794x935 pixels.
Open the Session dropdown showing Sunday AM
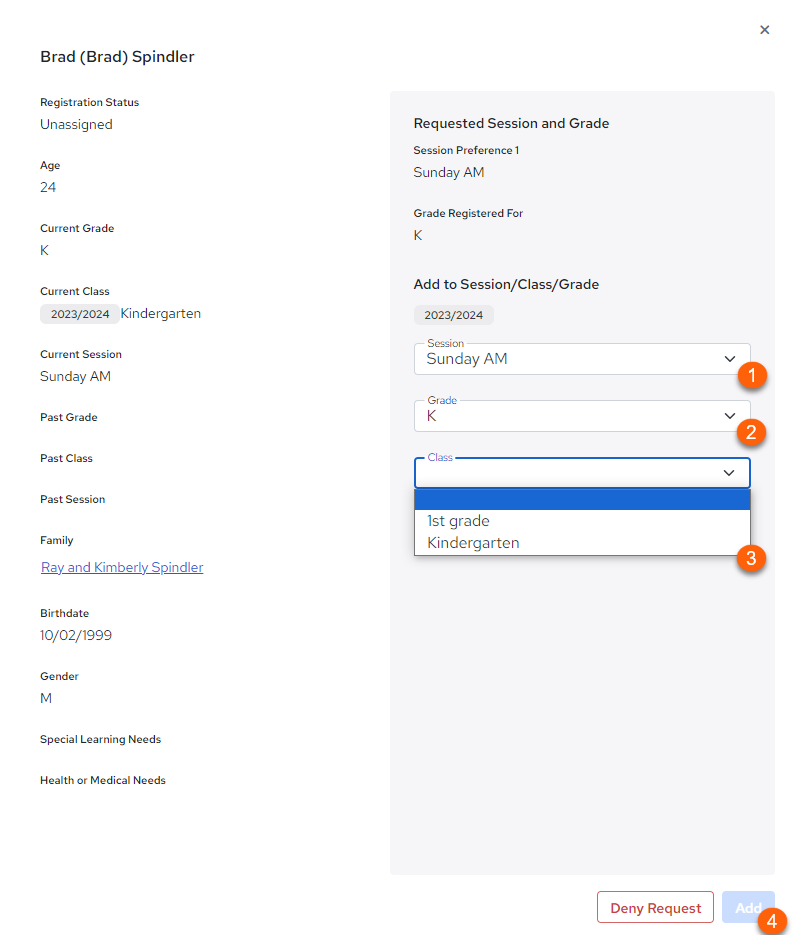pyautogui.click(x=582, y=359)
